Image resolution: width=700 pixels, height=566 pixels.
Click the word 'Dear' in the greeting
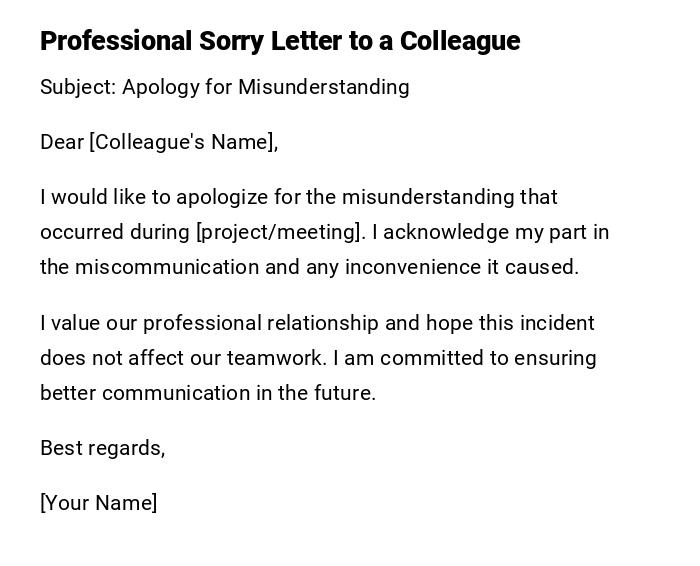click(62, 142)
